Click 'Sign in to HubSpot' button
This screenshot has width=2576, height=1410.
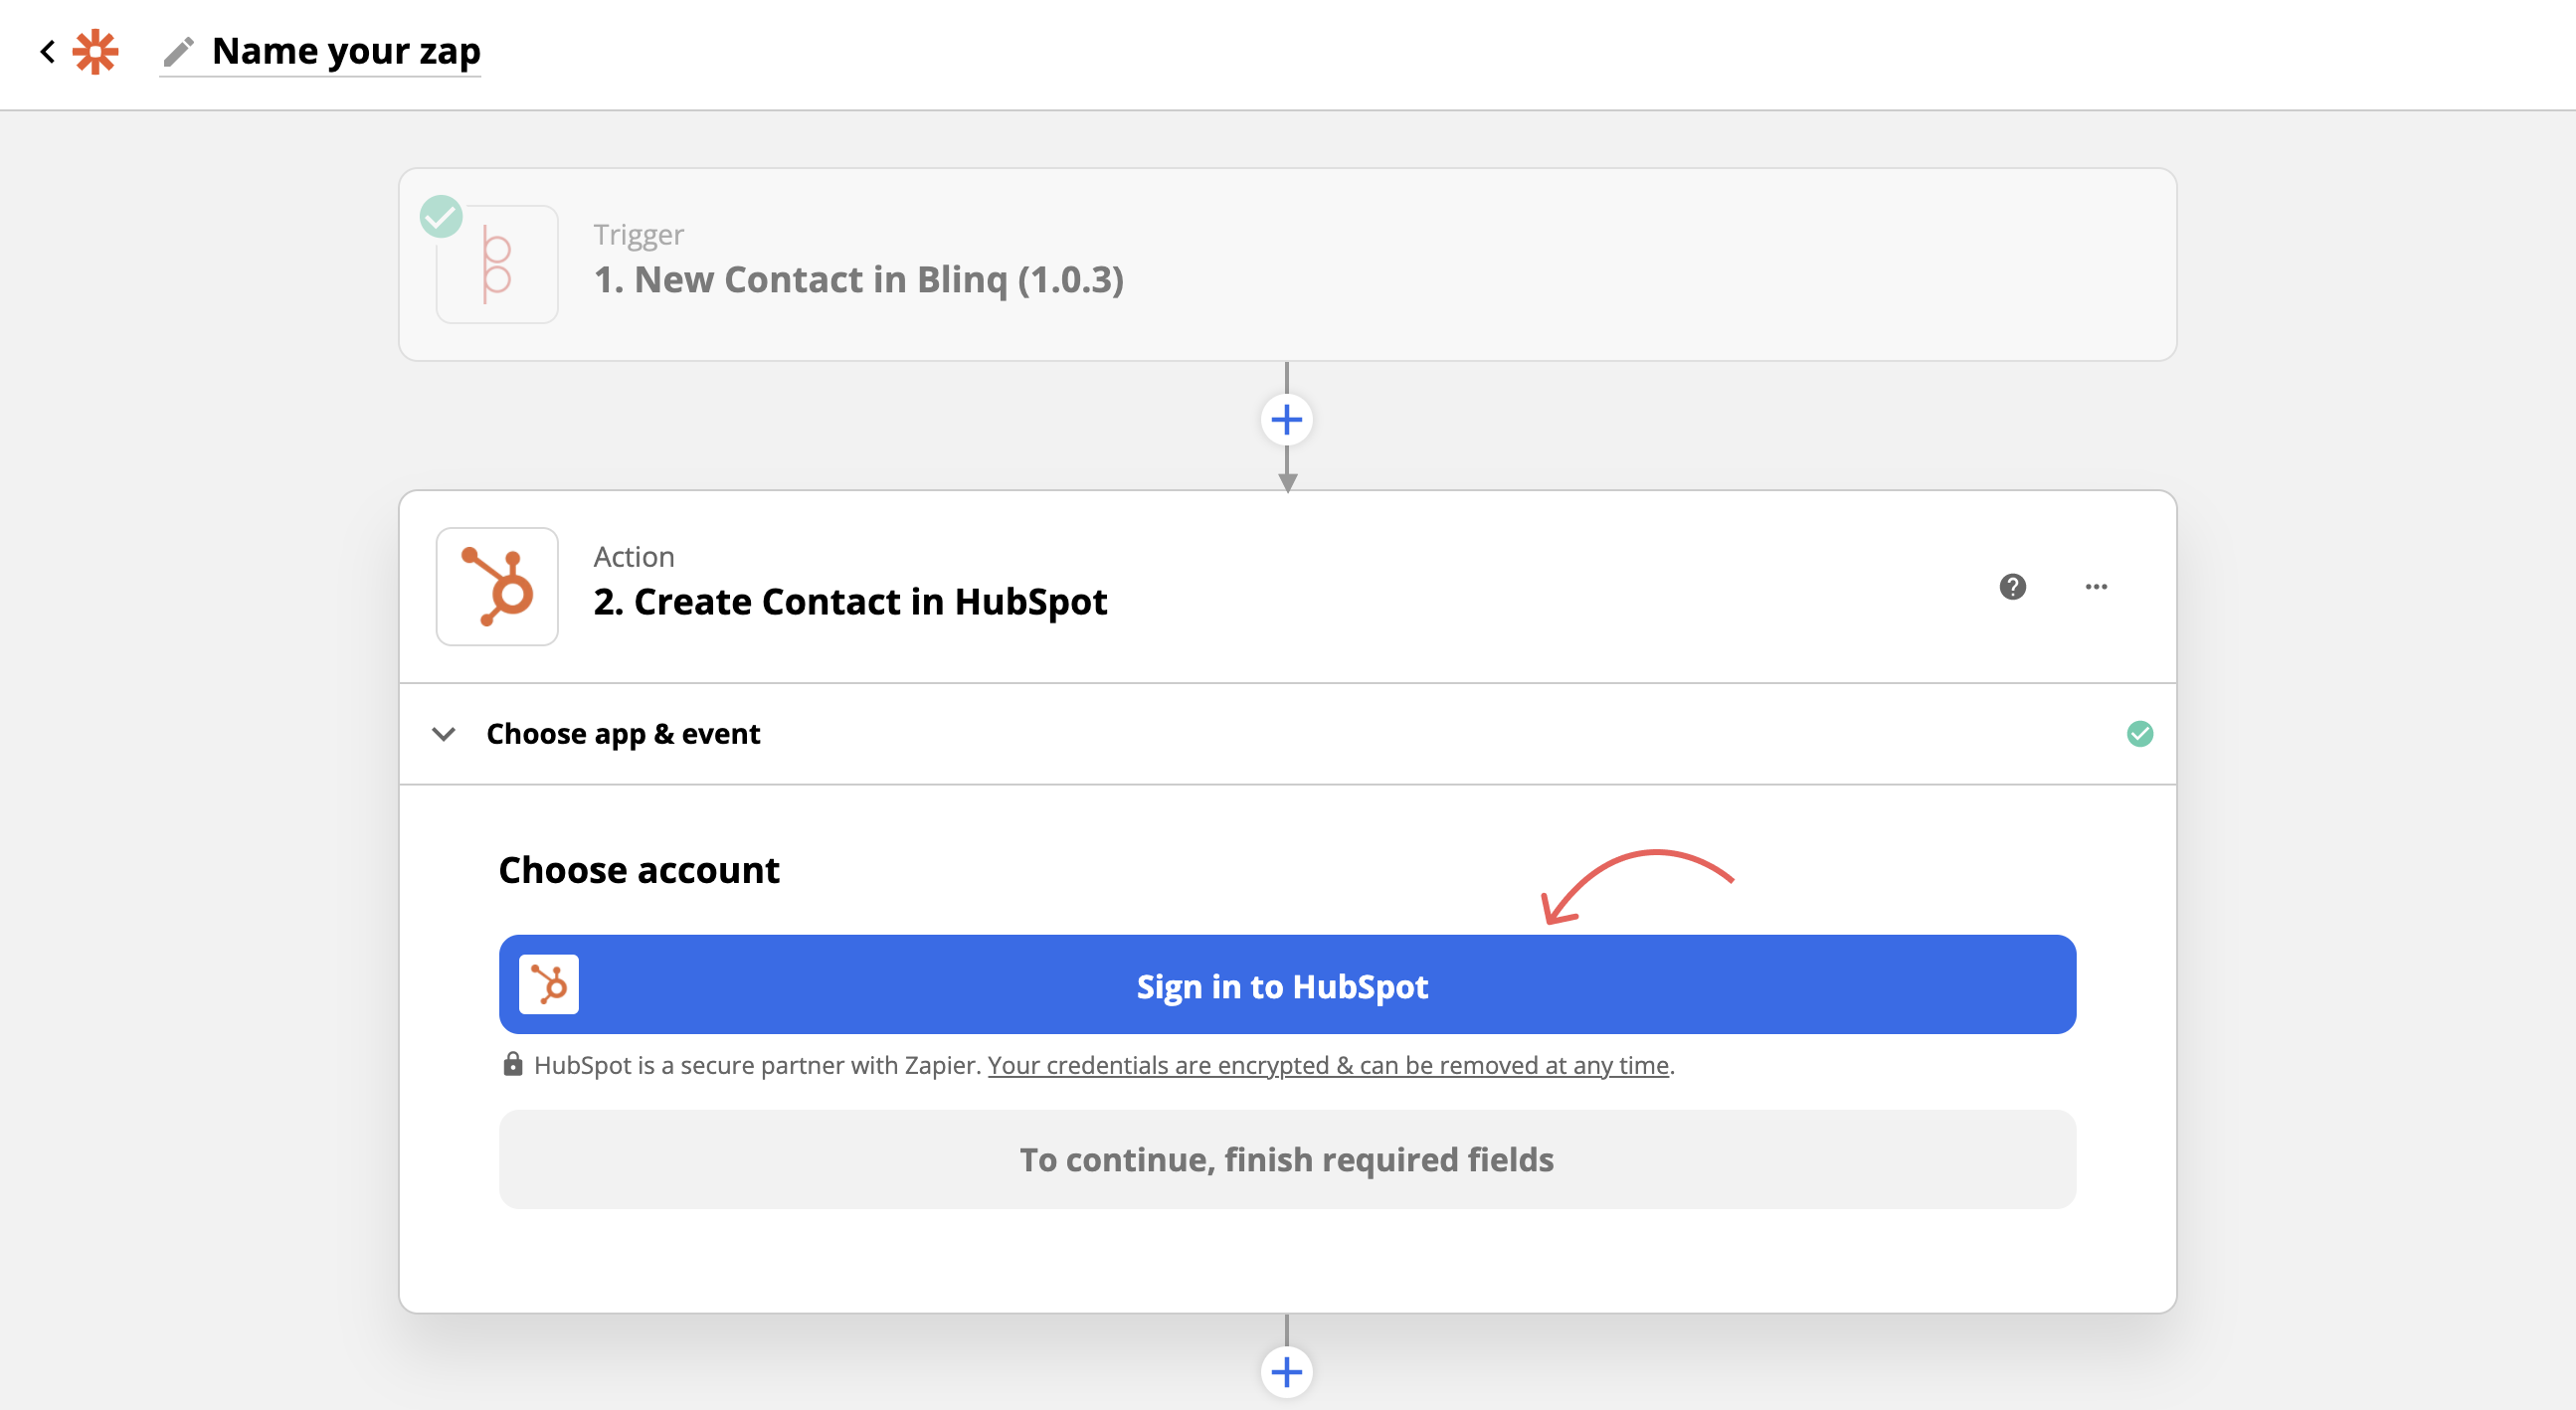tap(1287, 985)
